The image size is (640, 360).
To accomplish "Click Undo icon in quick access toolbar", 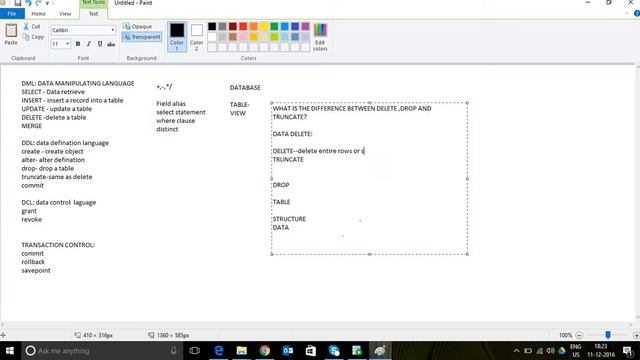I will 29,3.
